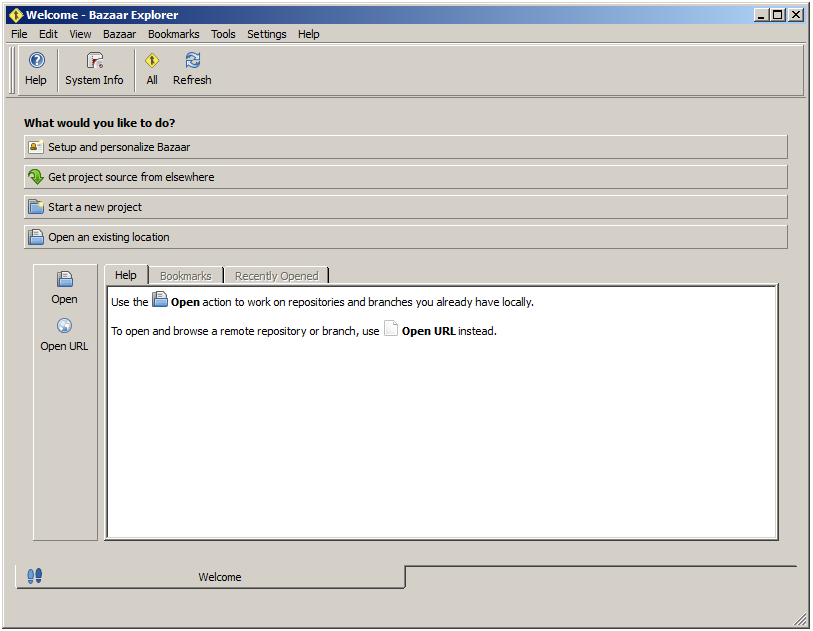Open the Bookmarks menu

(x=174, y=34)
